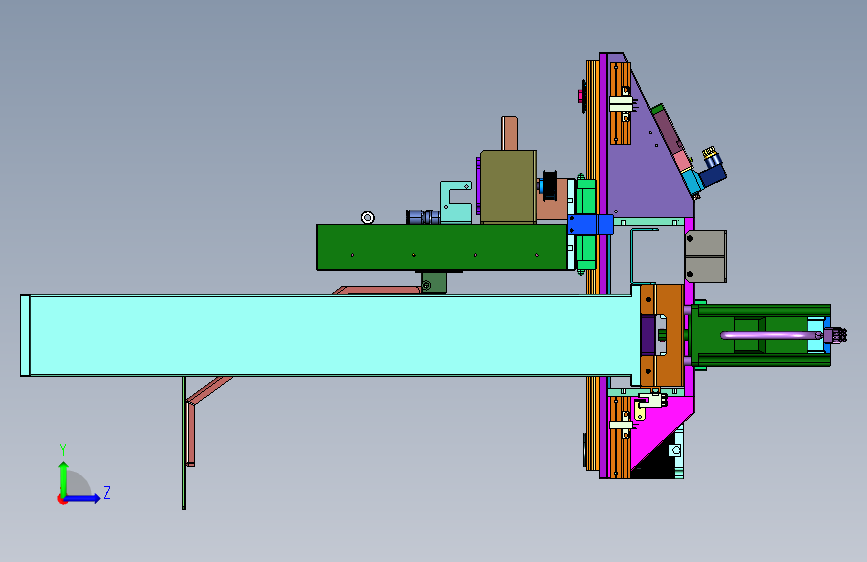Image resolution: width=867 pixels, height=562 pixels.
Task: Select the green cylinder housing at right end
Action: [763, 335]
